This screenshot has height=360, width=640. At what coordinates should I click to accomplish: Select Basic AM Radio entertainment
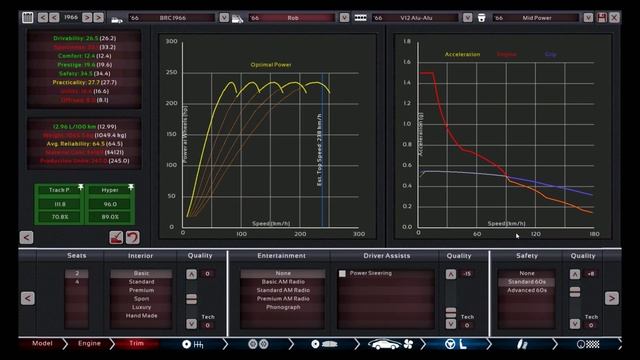(283, 282)
